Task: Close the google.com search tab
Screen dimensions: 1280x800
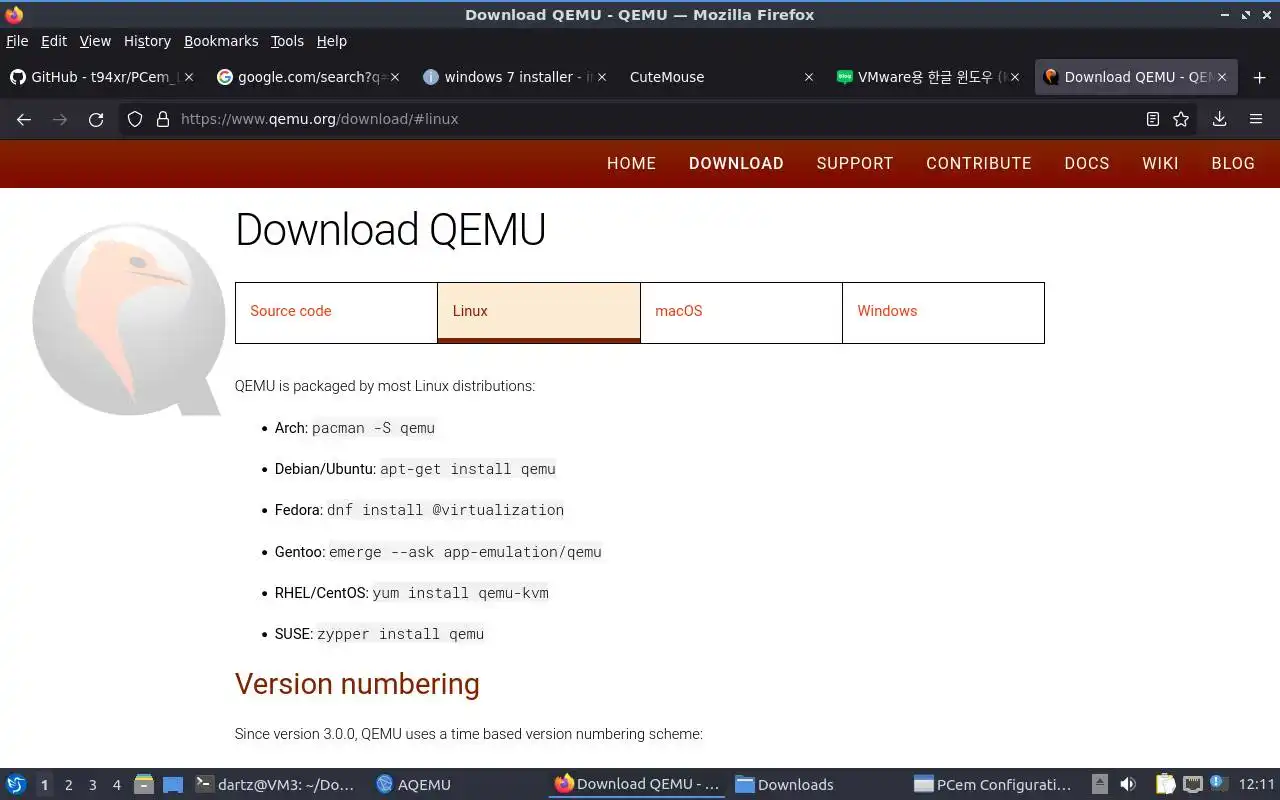Action: 395,77
